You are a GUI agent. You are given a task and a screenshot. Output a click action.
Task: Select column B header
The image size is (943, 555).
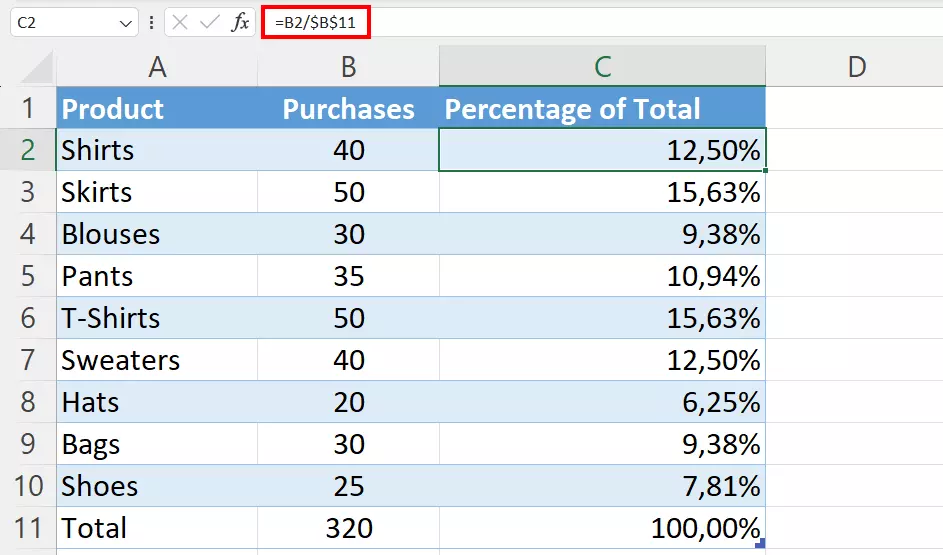348,66
